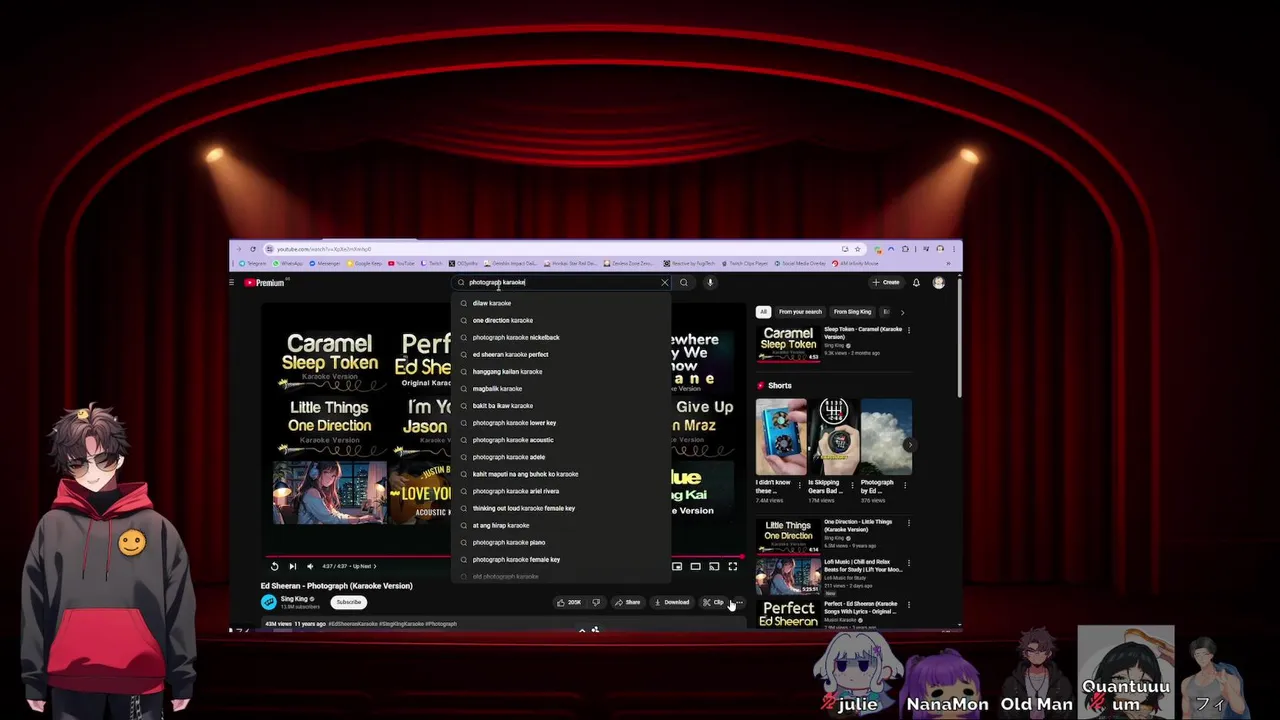The image size is (1280, 720).
Task: Select suggestion 'bakit ba ikaw karaoke'
Action: coord(560,405)
